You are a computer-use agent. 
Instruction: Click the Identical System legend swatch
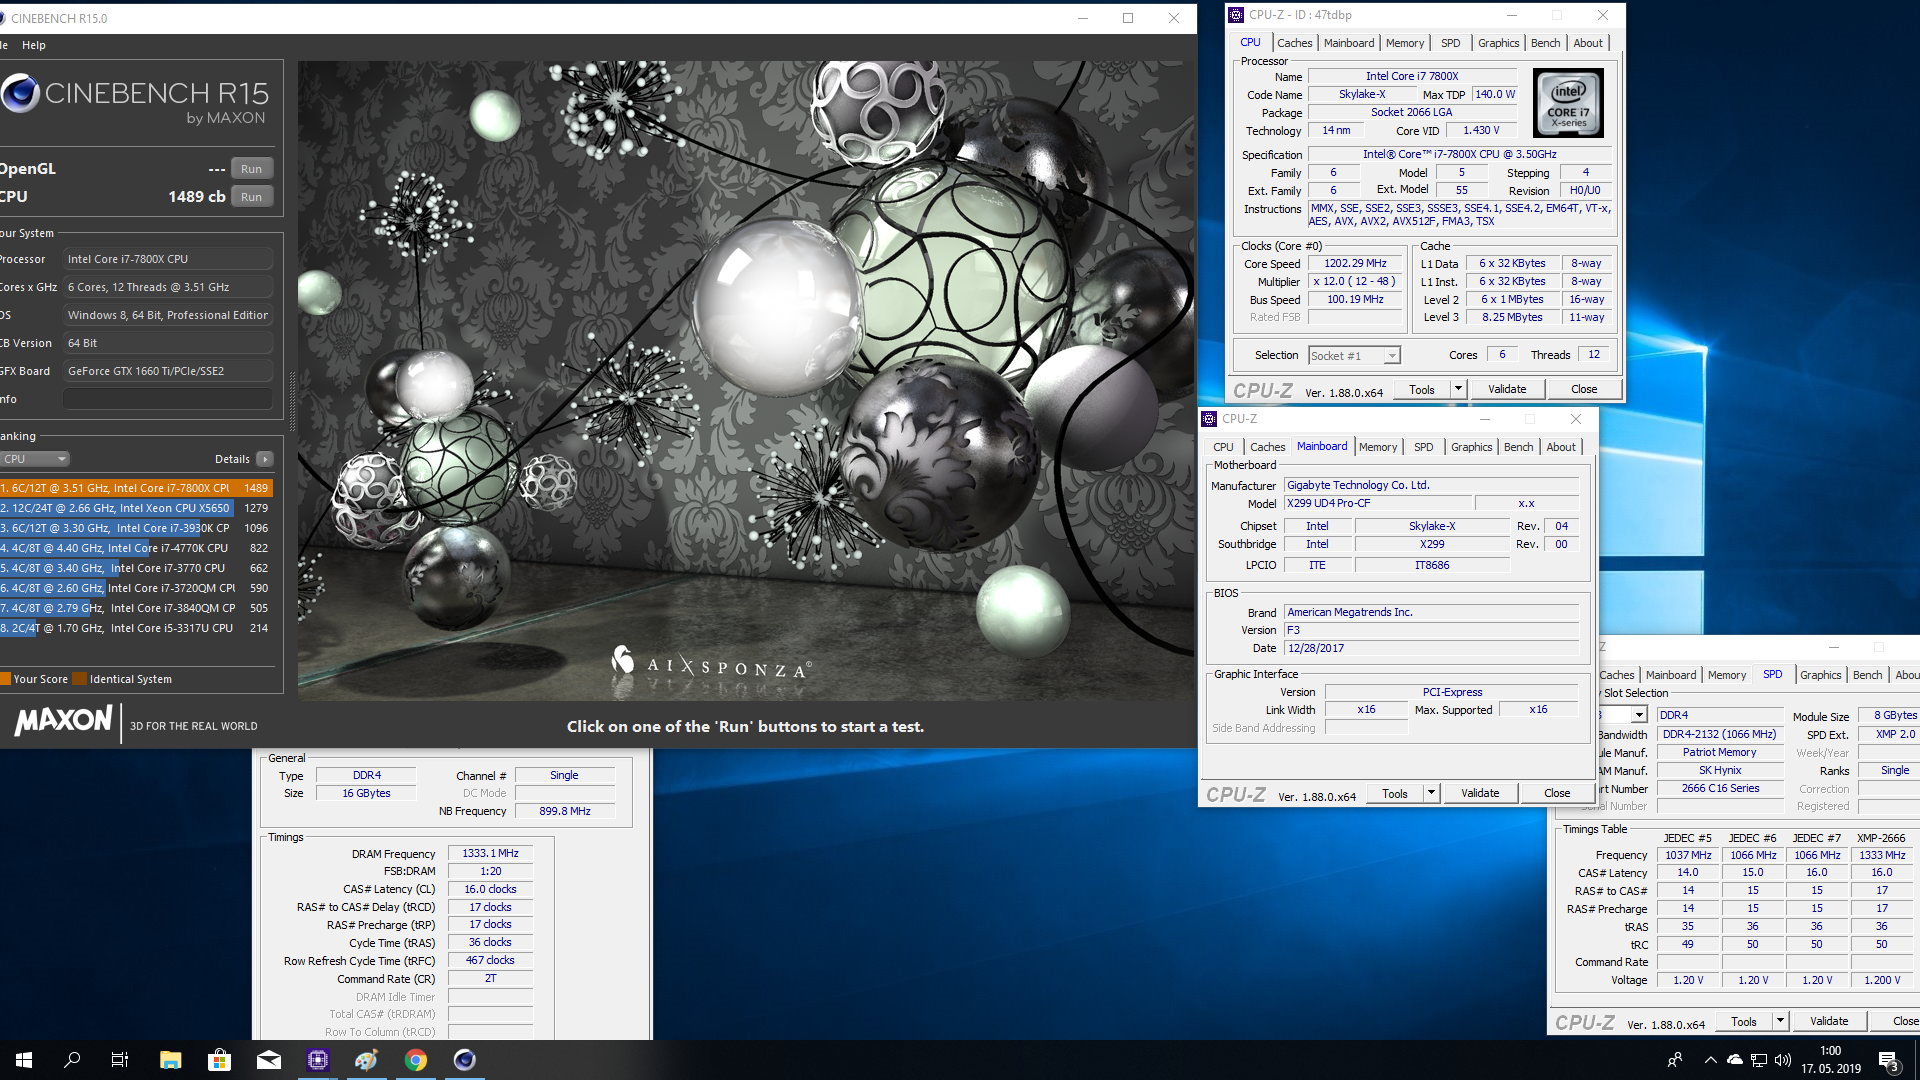click(x=80, y=679)
